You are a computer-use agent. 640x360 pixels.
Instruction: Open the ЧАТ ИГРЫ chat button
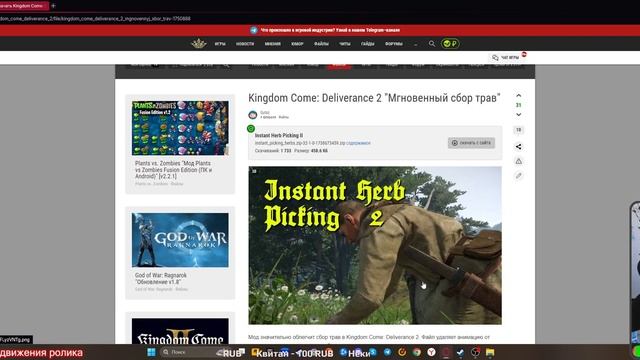click(x=506, y=58)
